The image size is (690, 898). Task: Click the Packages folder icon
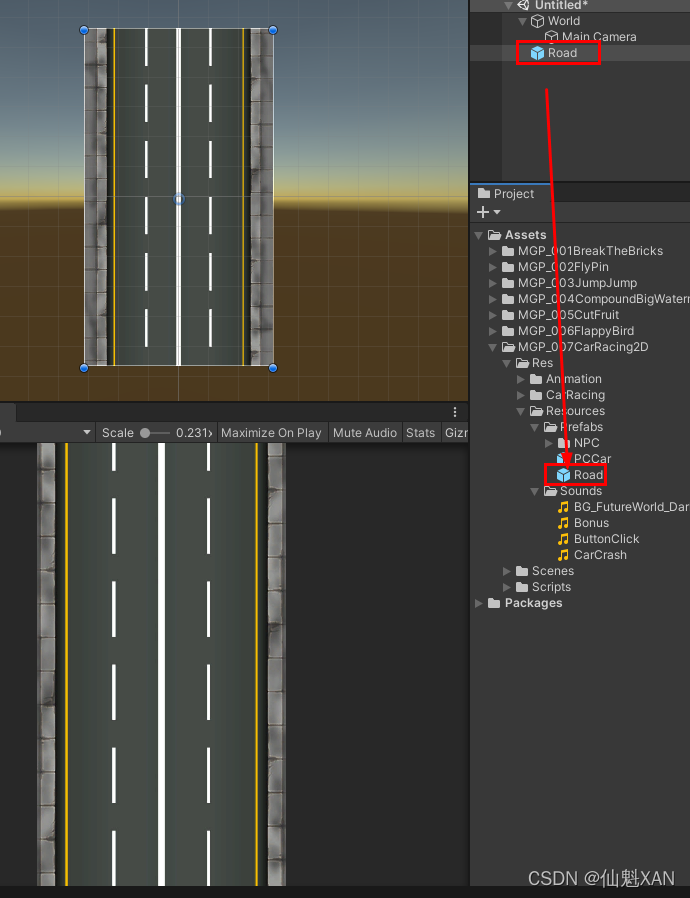(494, 603)
